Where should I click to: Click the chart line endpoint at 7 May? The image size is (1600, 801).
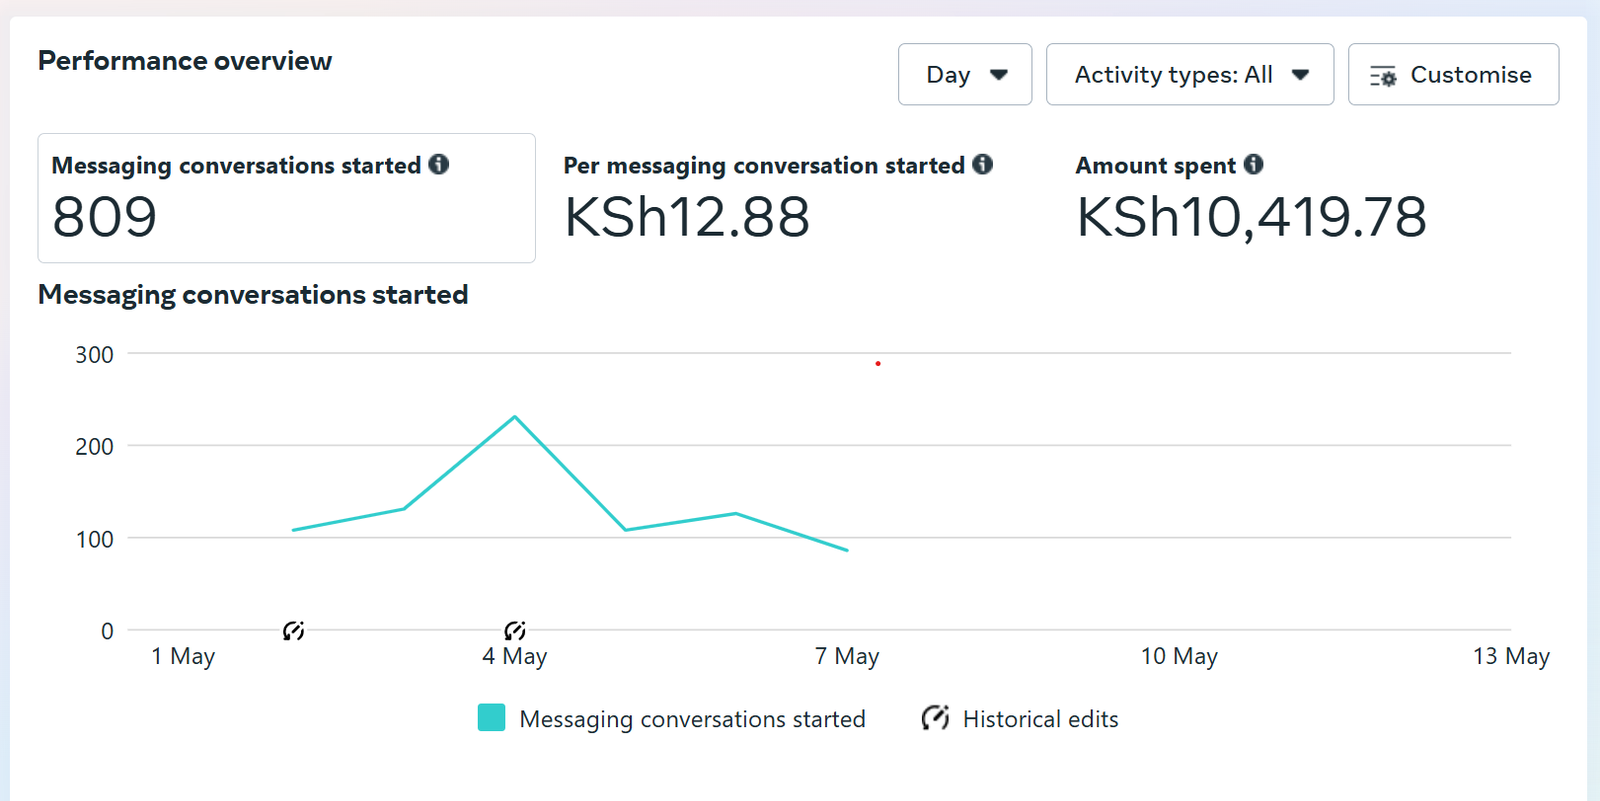pyautogui.click(x=847, y=550)
